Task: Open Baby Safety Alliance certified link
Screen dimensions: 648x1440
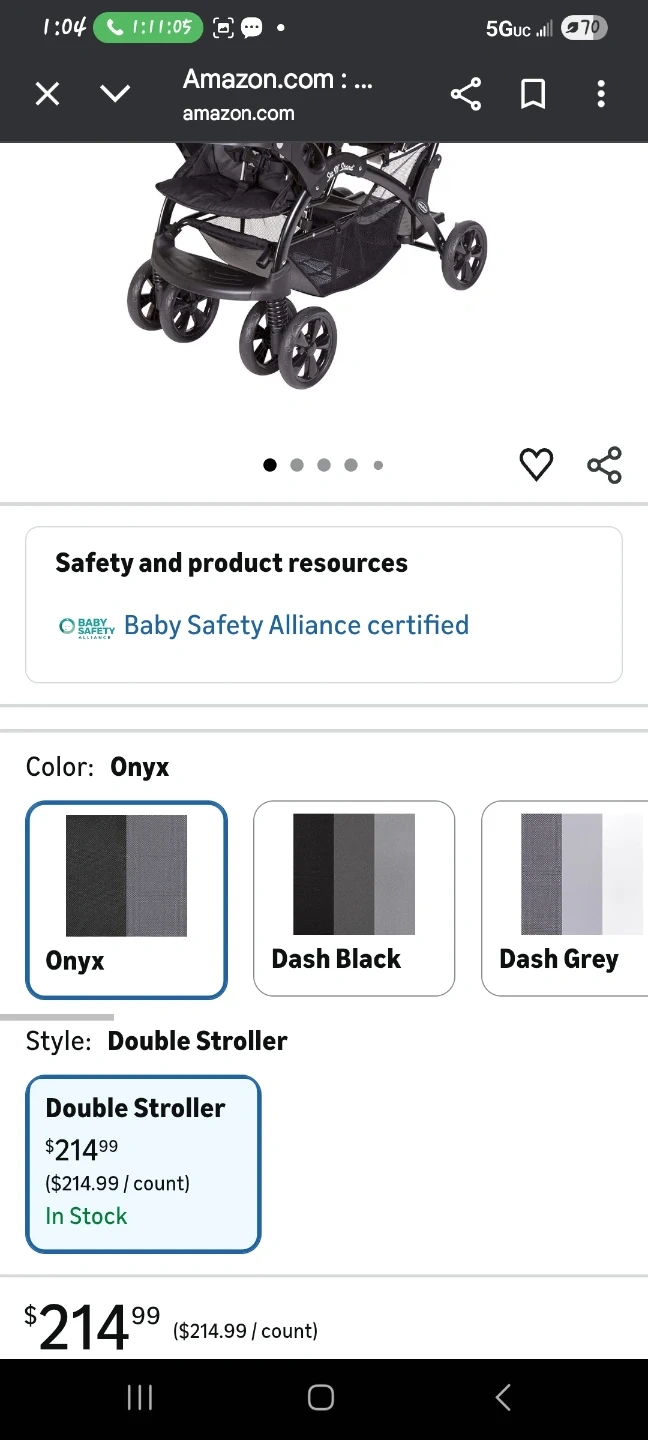Action: coord(296,626)
